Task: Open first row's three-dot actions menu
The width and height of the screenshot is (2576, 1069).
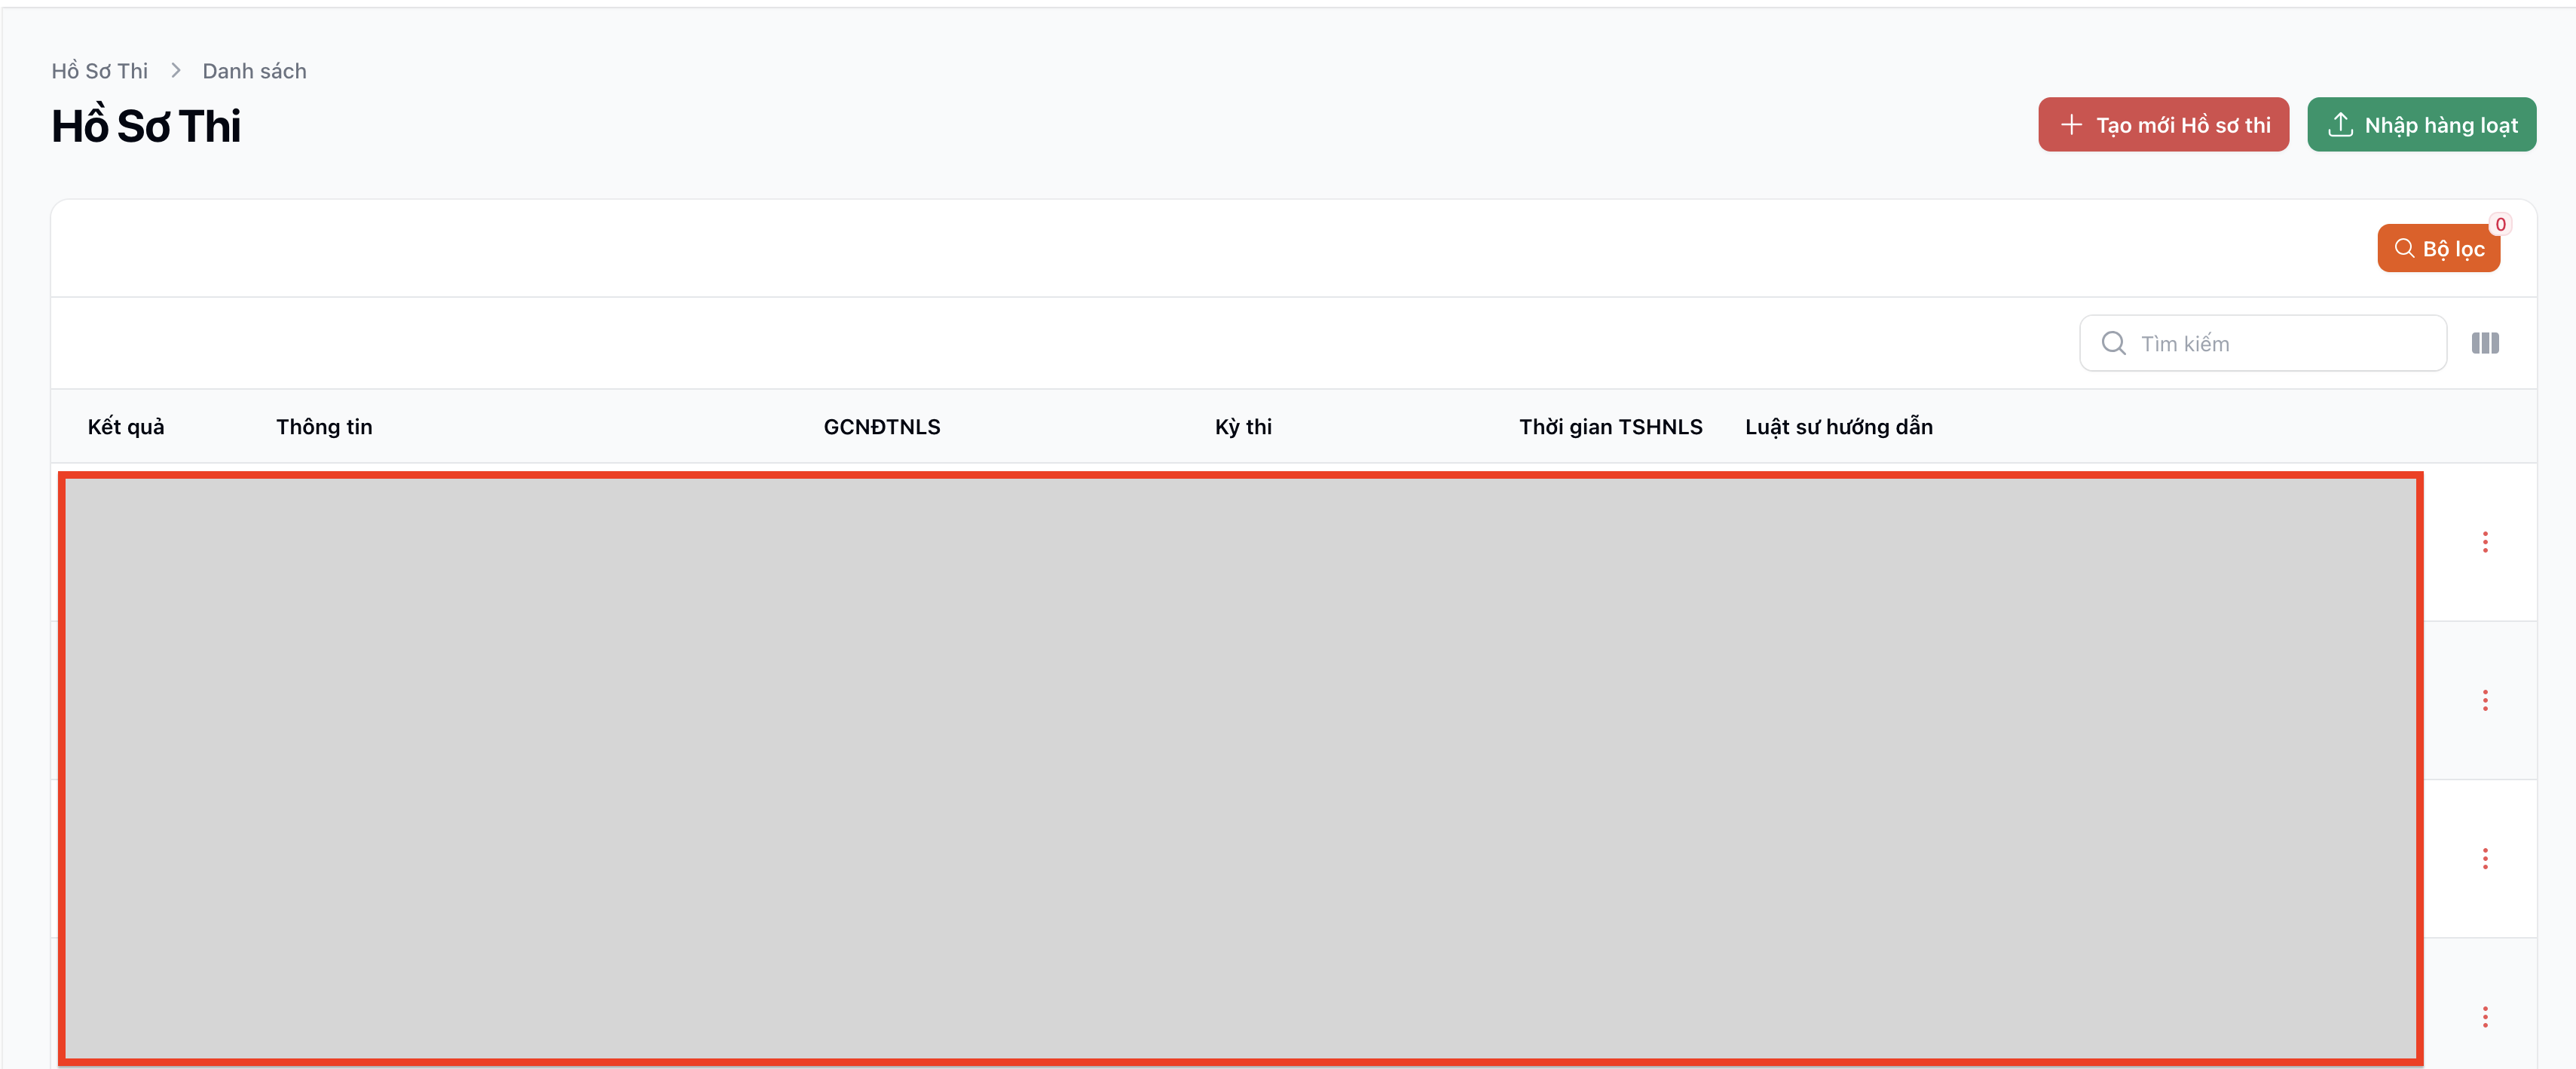Action: click(x=2484, y=542)
